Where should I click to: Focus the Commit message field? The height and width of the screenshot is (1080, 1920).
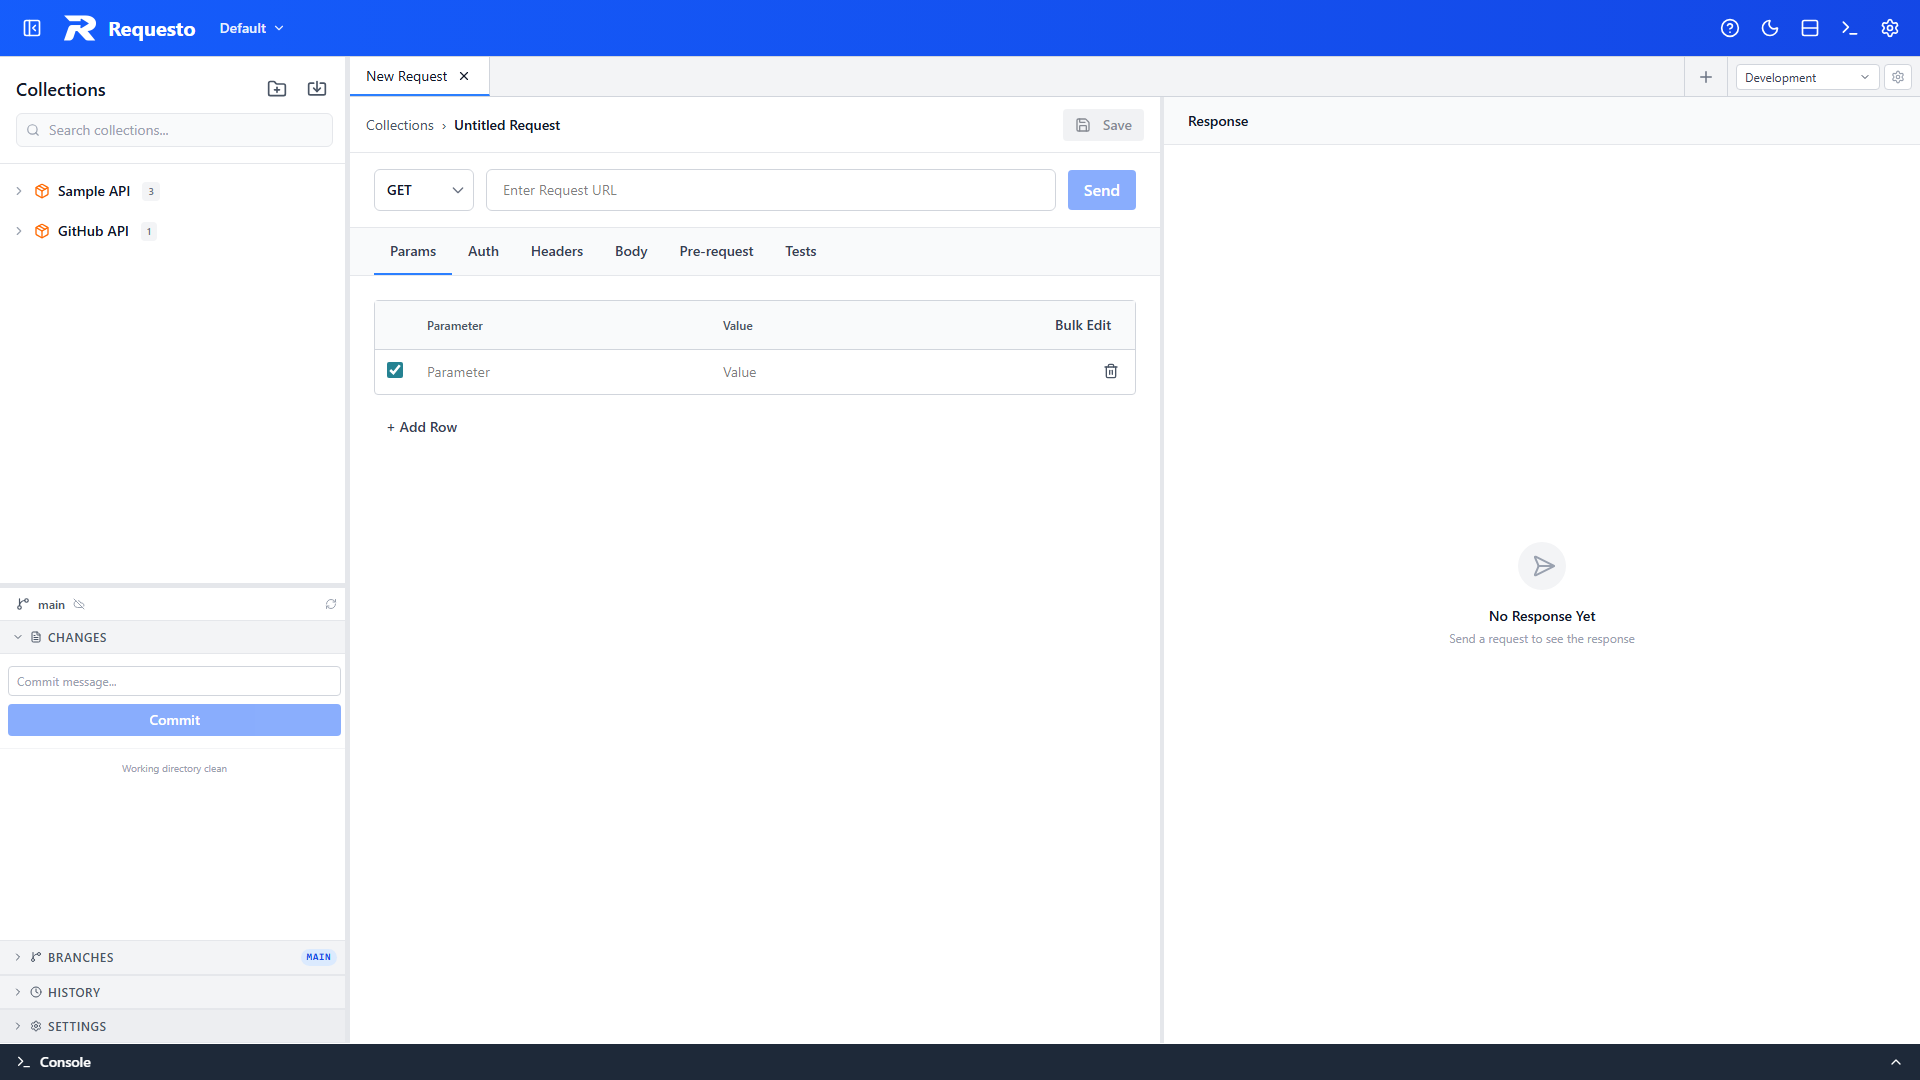tap(174, 681)
